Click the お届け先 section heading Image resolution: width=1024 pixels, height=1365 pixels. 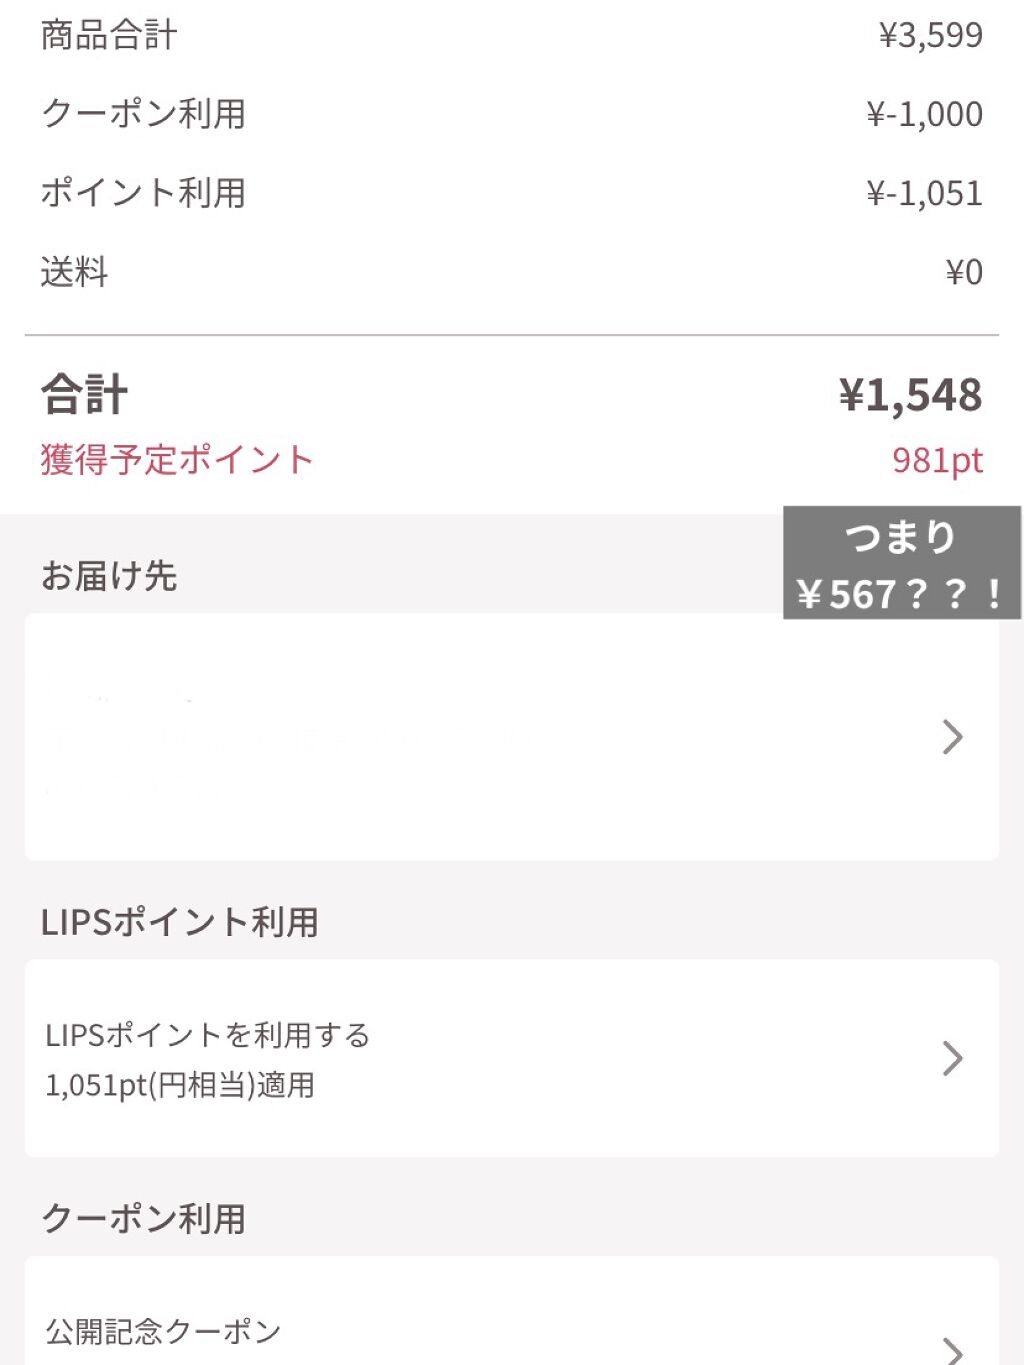point(109,576)
